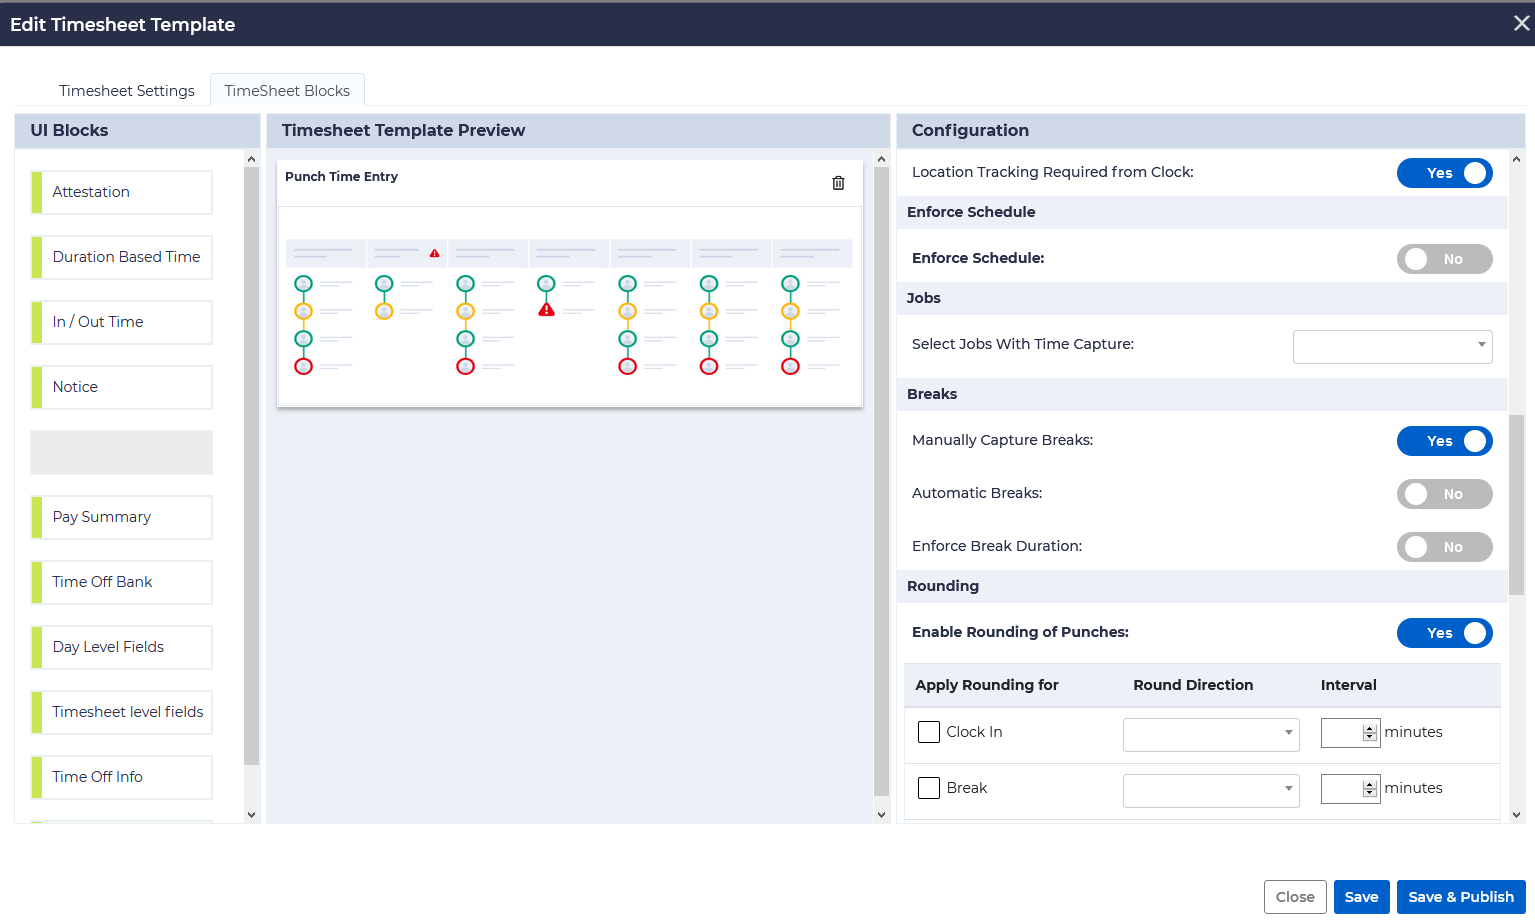Viewport: 1535px width, 924px height.
Task: Delete the Punch Time Entry block
Action: [838, 183]
